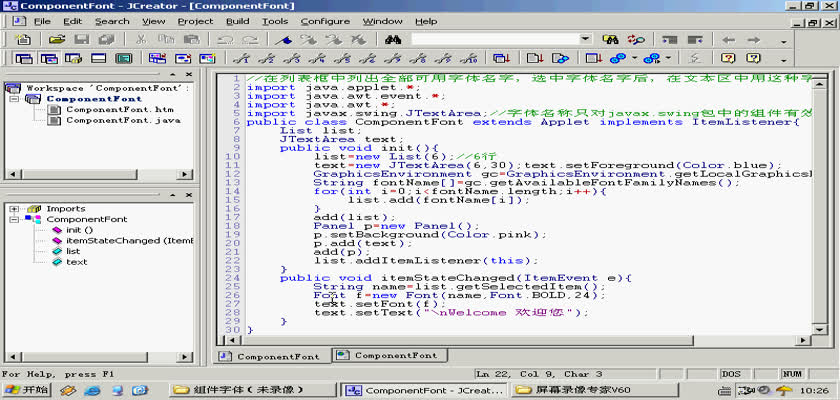Click the Compile Project icon with stacked windows
This screenshot has height=400, width=840.
501,58
